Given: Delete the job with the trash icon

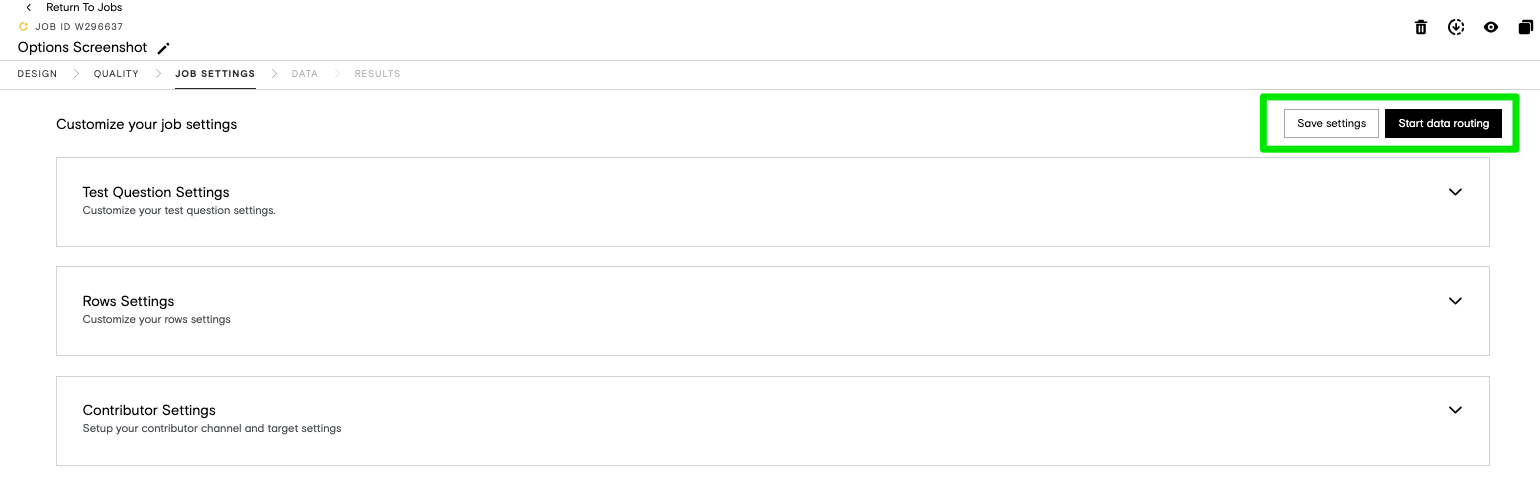Looking at the screenshot, I should coord(1421,27).
